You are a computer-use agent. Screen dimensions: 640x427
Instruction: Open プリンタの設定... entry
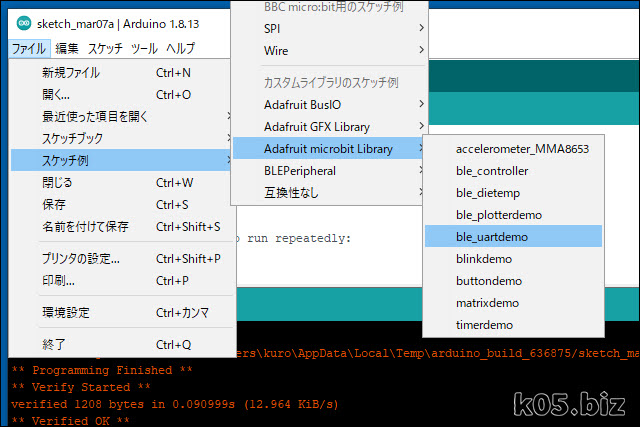point(121,259)
